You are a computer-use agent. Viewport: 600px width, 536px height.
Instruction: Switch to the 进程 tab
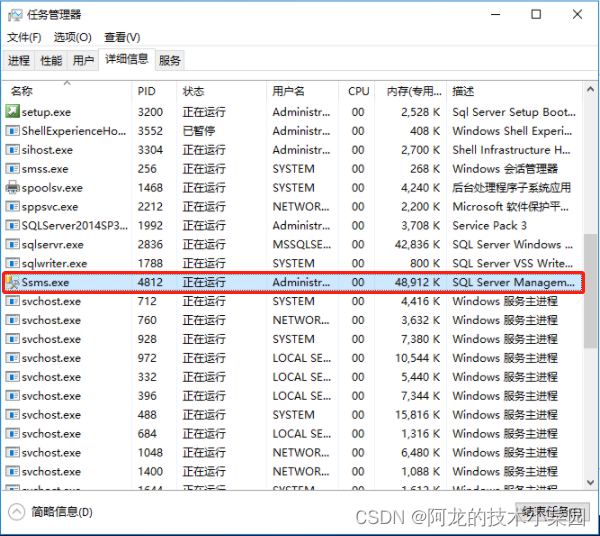pos(19,60)
